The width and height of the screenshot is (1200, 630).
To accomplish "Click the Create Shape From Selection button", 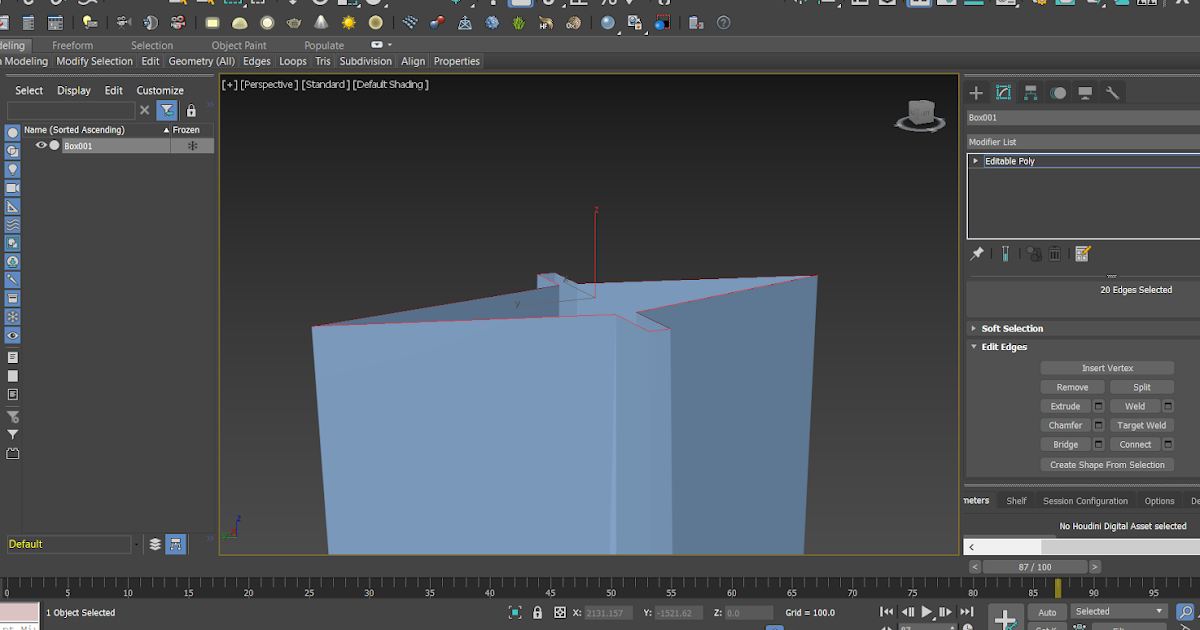I will coord(1106,464).
